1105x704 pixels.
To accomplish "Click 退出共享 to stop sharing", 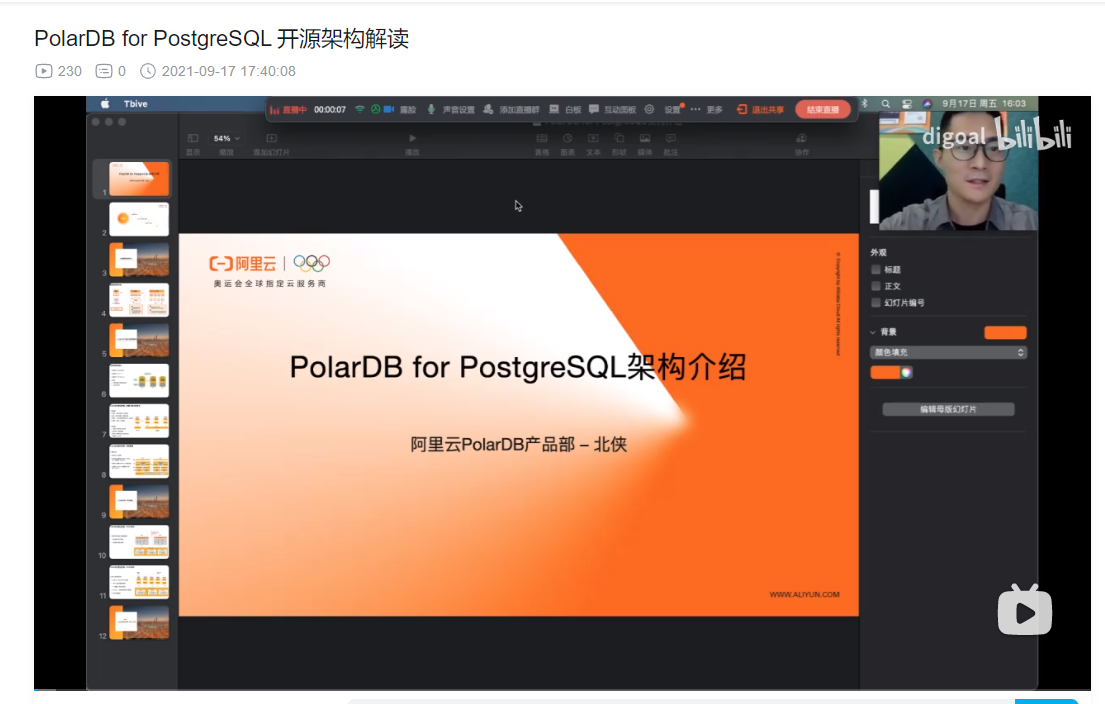I will [760, 109].
